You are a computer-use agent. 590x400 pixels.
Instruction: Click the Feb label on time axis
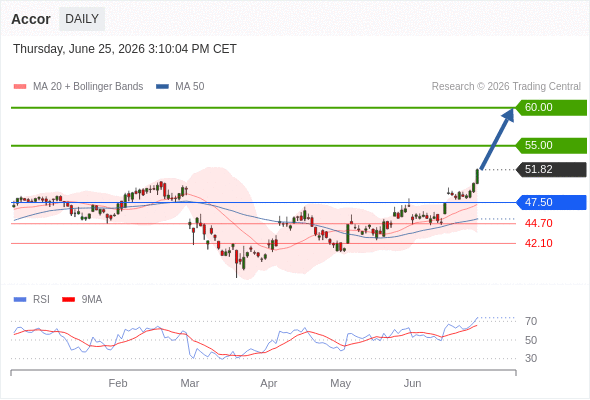pyautogui.click(x=118, y=383)
